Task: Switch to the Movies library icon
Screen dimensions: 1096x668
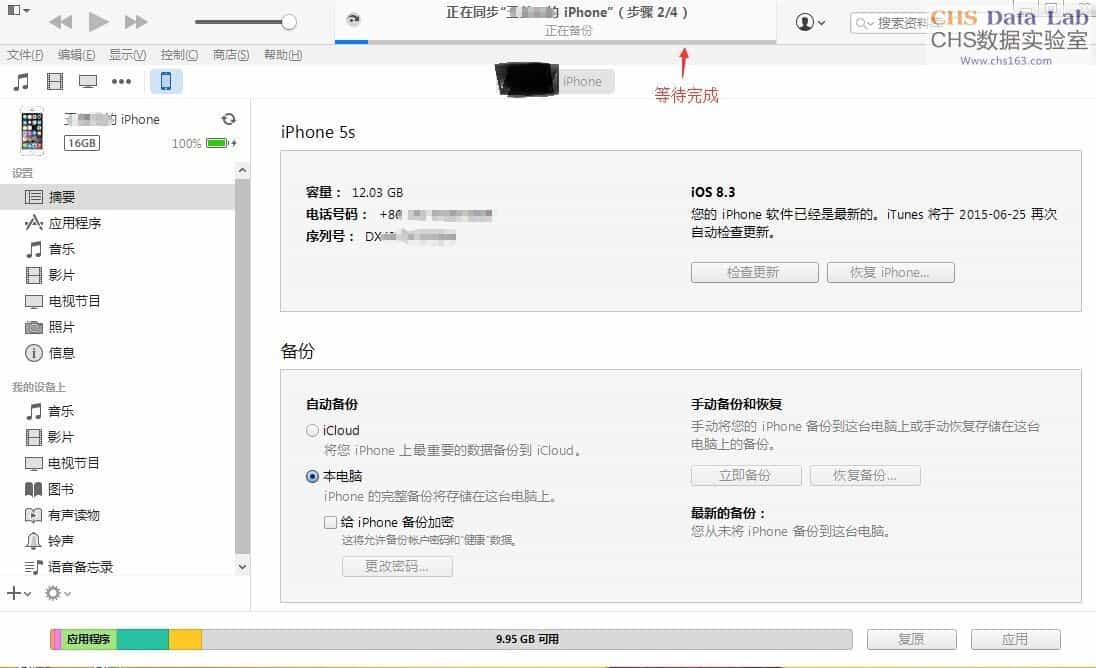Action: (55, 82)
